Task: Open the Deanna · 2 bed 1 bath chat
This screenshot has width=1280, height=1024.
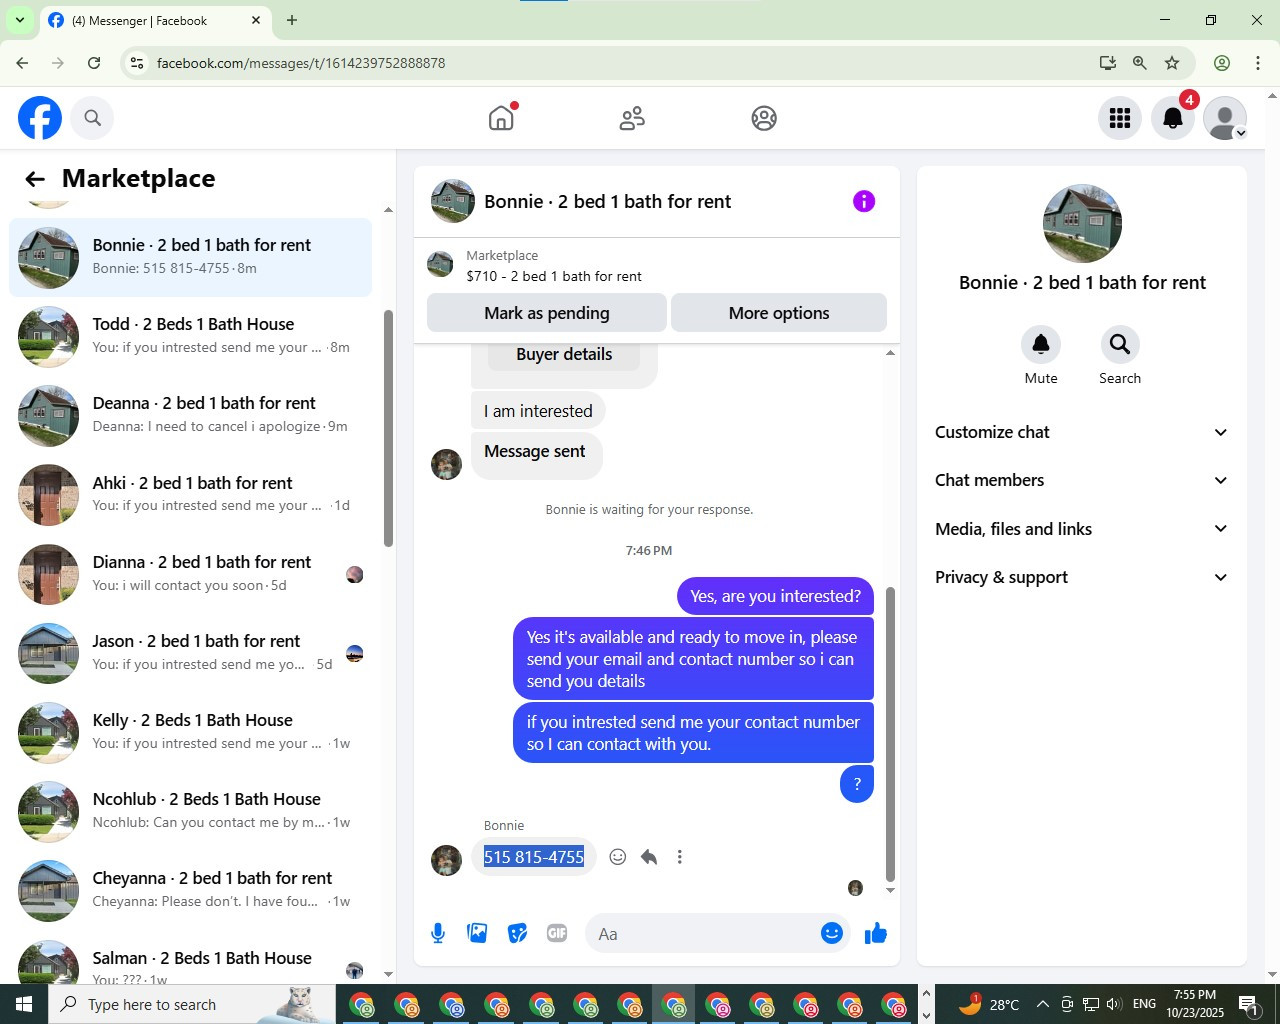Action: click(190, 415)
